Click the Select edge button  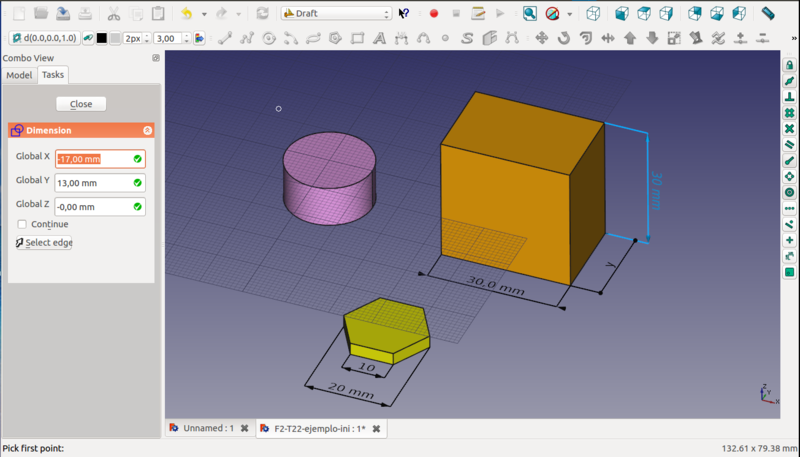[x=44, y=242]
